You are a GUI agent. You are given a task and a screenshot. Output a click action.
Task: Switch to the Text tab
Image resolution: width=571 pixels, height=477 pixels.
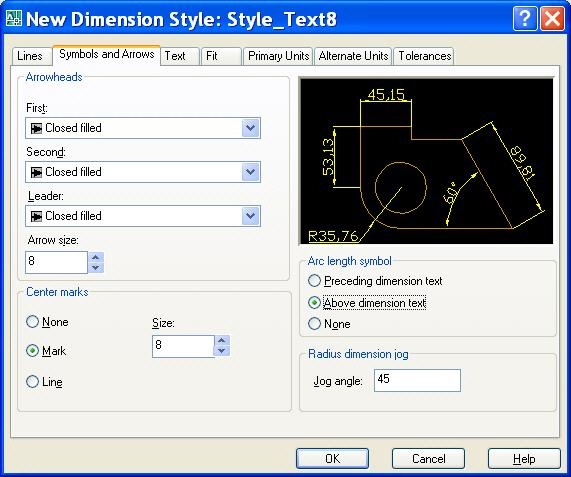click(180, 56)
